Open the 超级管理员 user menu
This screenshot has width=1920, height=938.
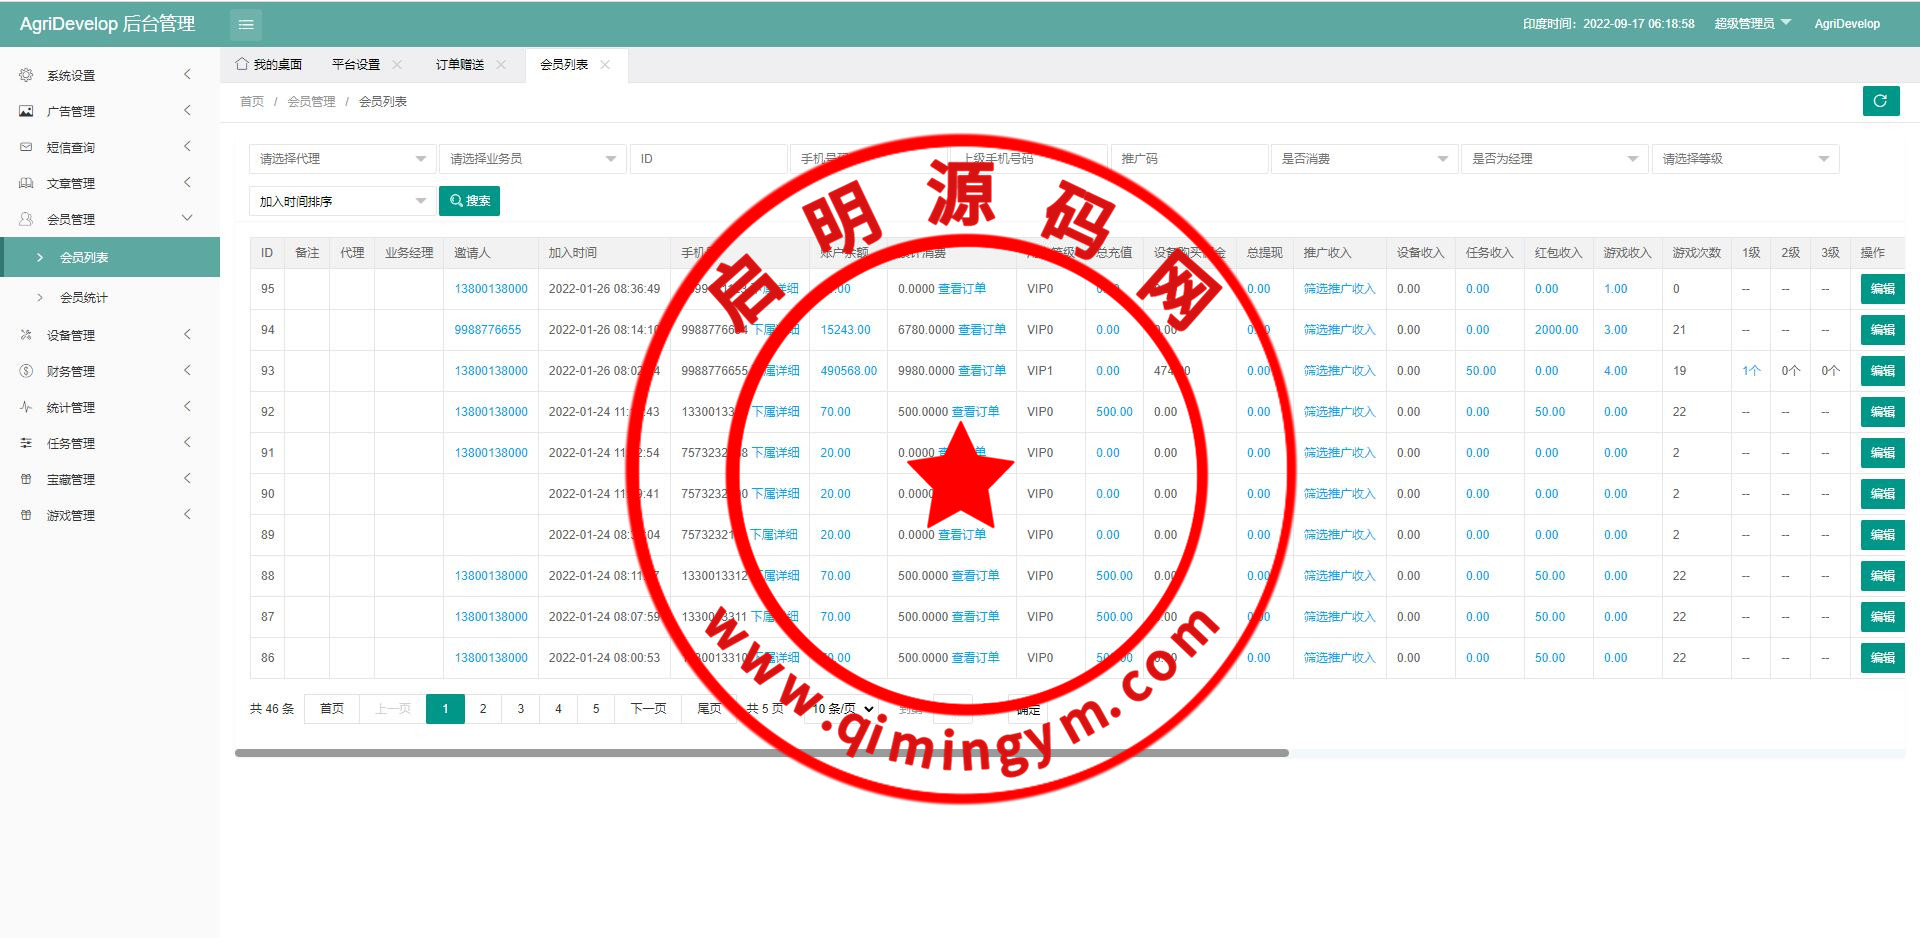tap(1752, 24)
